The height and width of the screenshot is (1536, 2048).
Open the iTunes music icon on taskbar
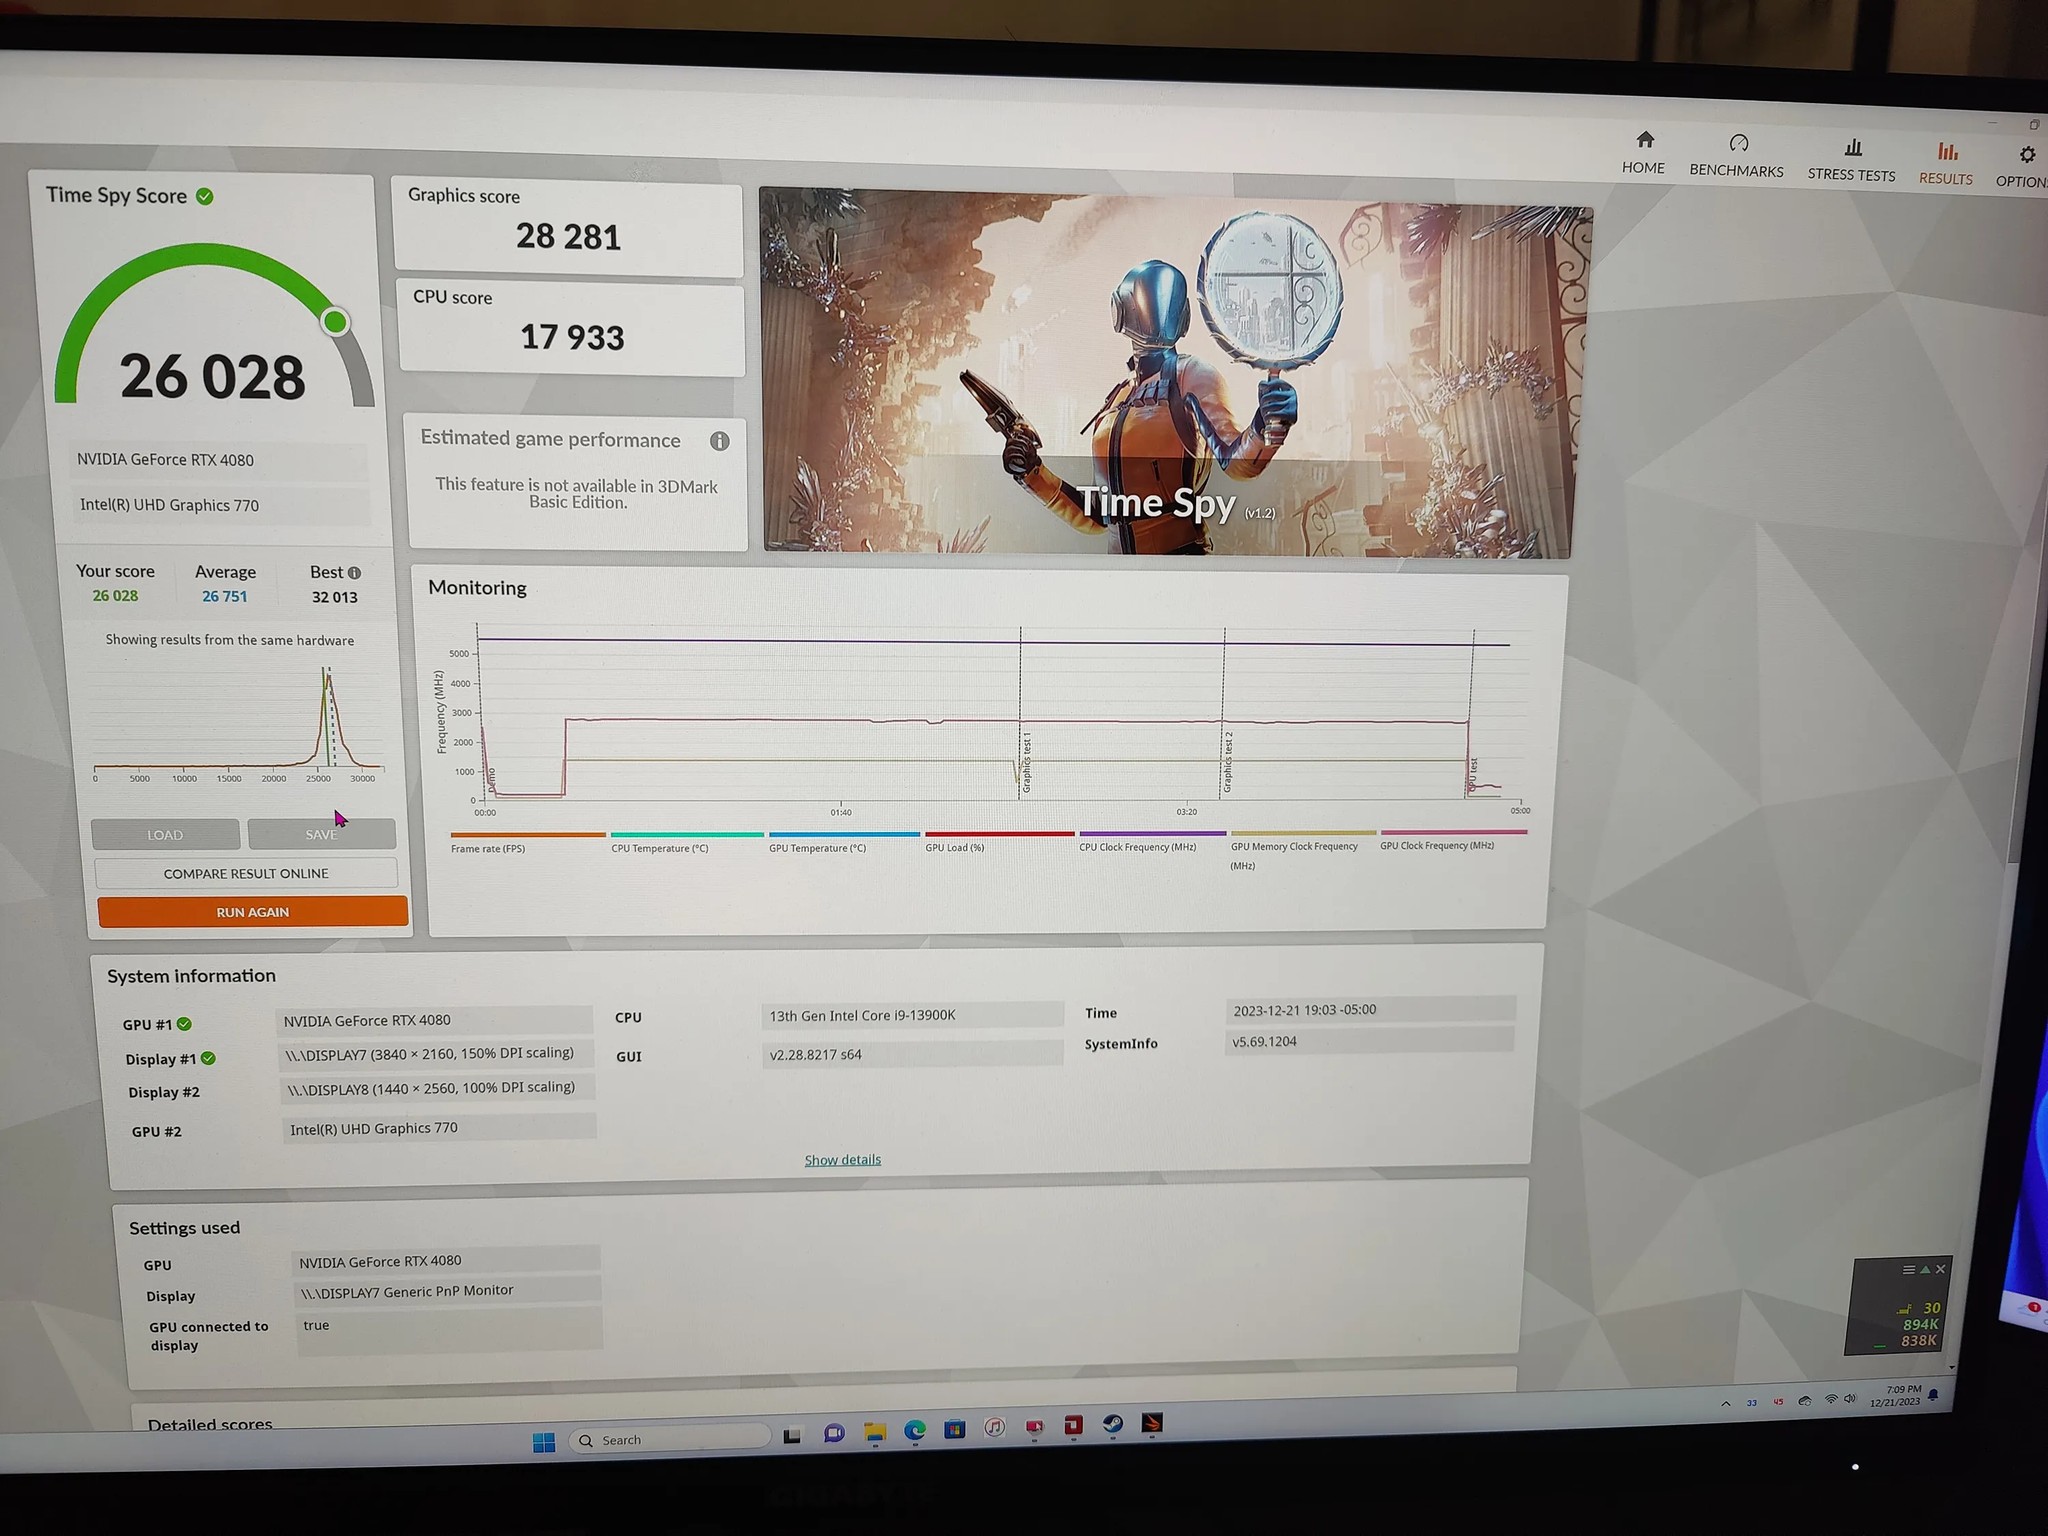coord(994,1427)
